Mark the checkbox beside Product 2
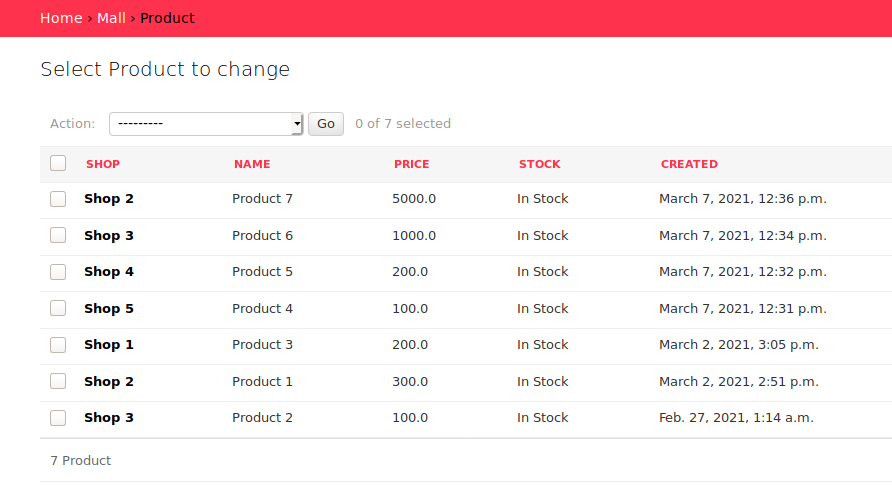 pyautogui.click(x=58, y=418)
